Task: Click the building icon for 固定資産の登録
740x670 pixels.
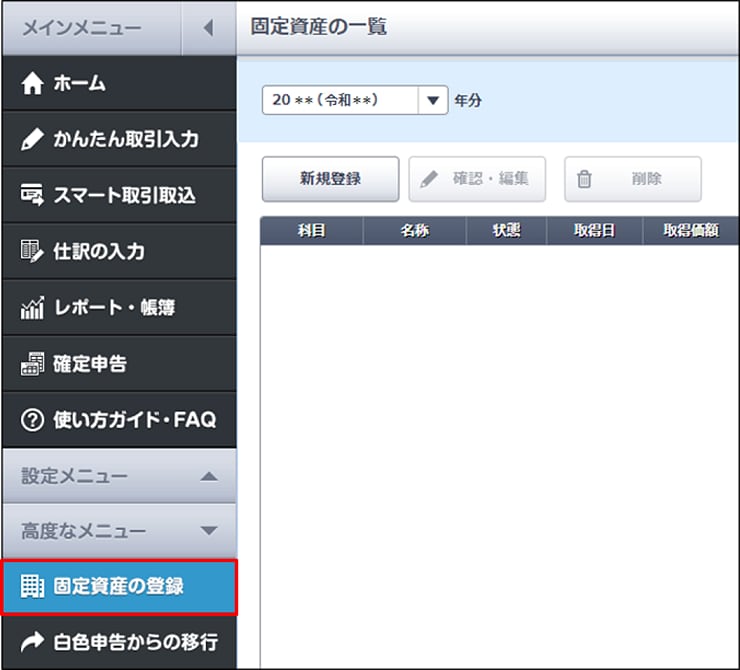Action: click(x=32, y=586)
